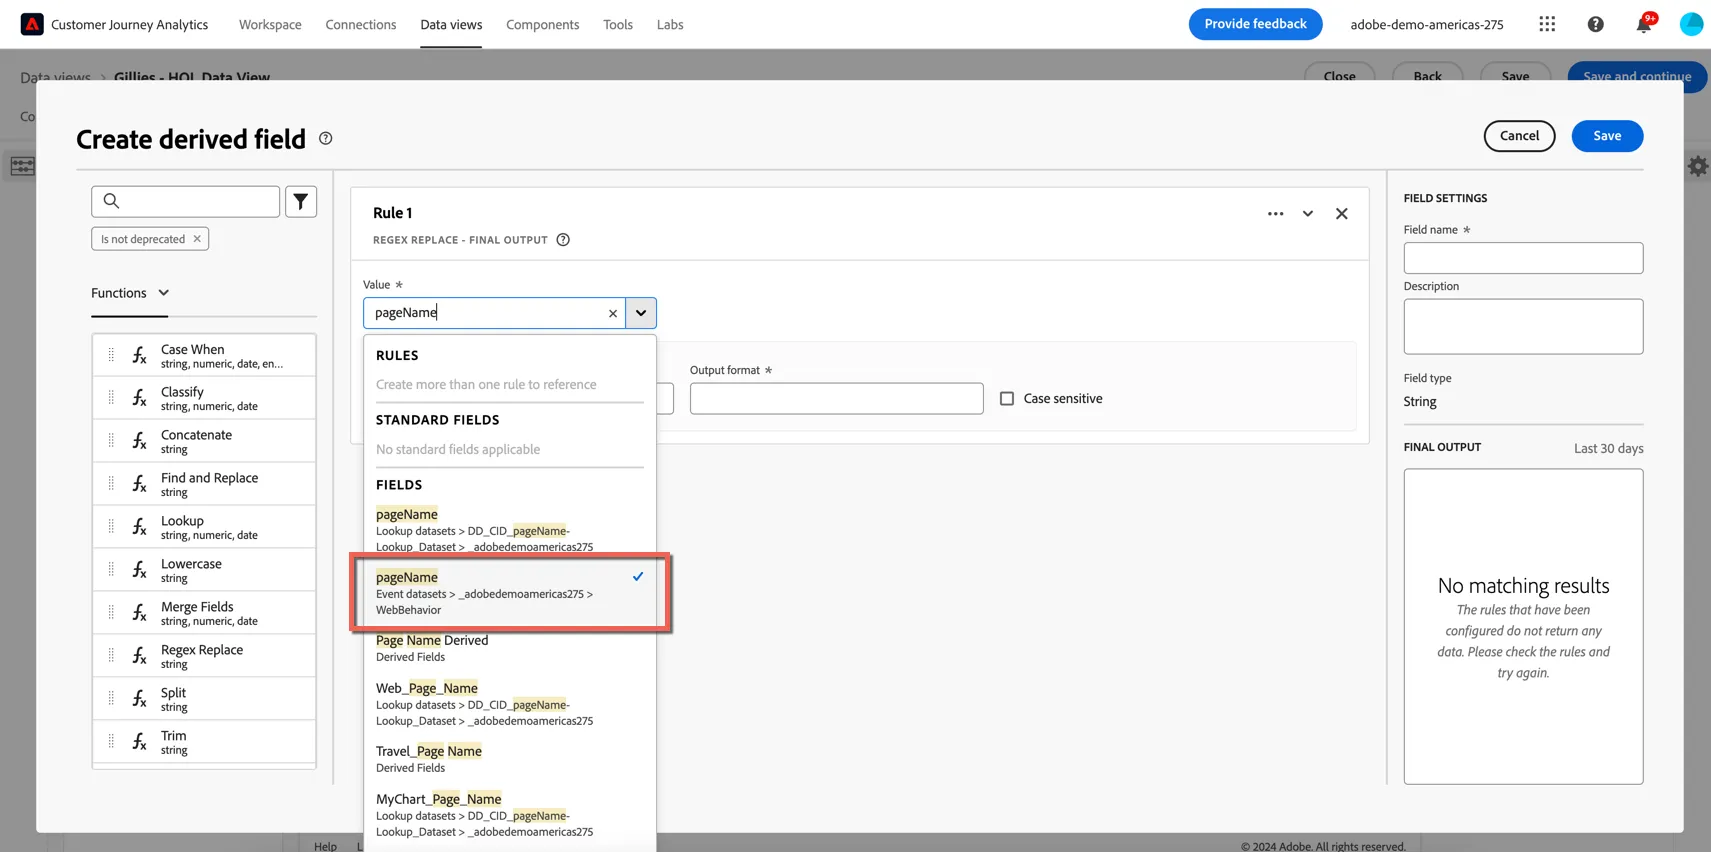1711x852 pixels.
Task: Click the Lookup function icon
Action: pyautogui.click(x=139, y=527)
